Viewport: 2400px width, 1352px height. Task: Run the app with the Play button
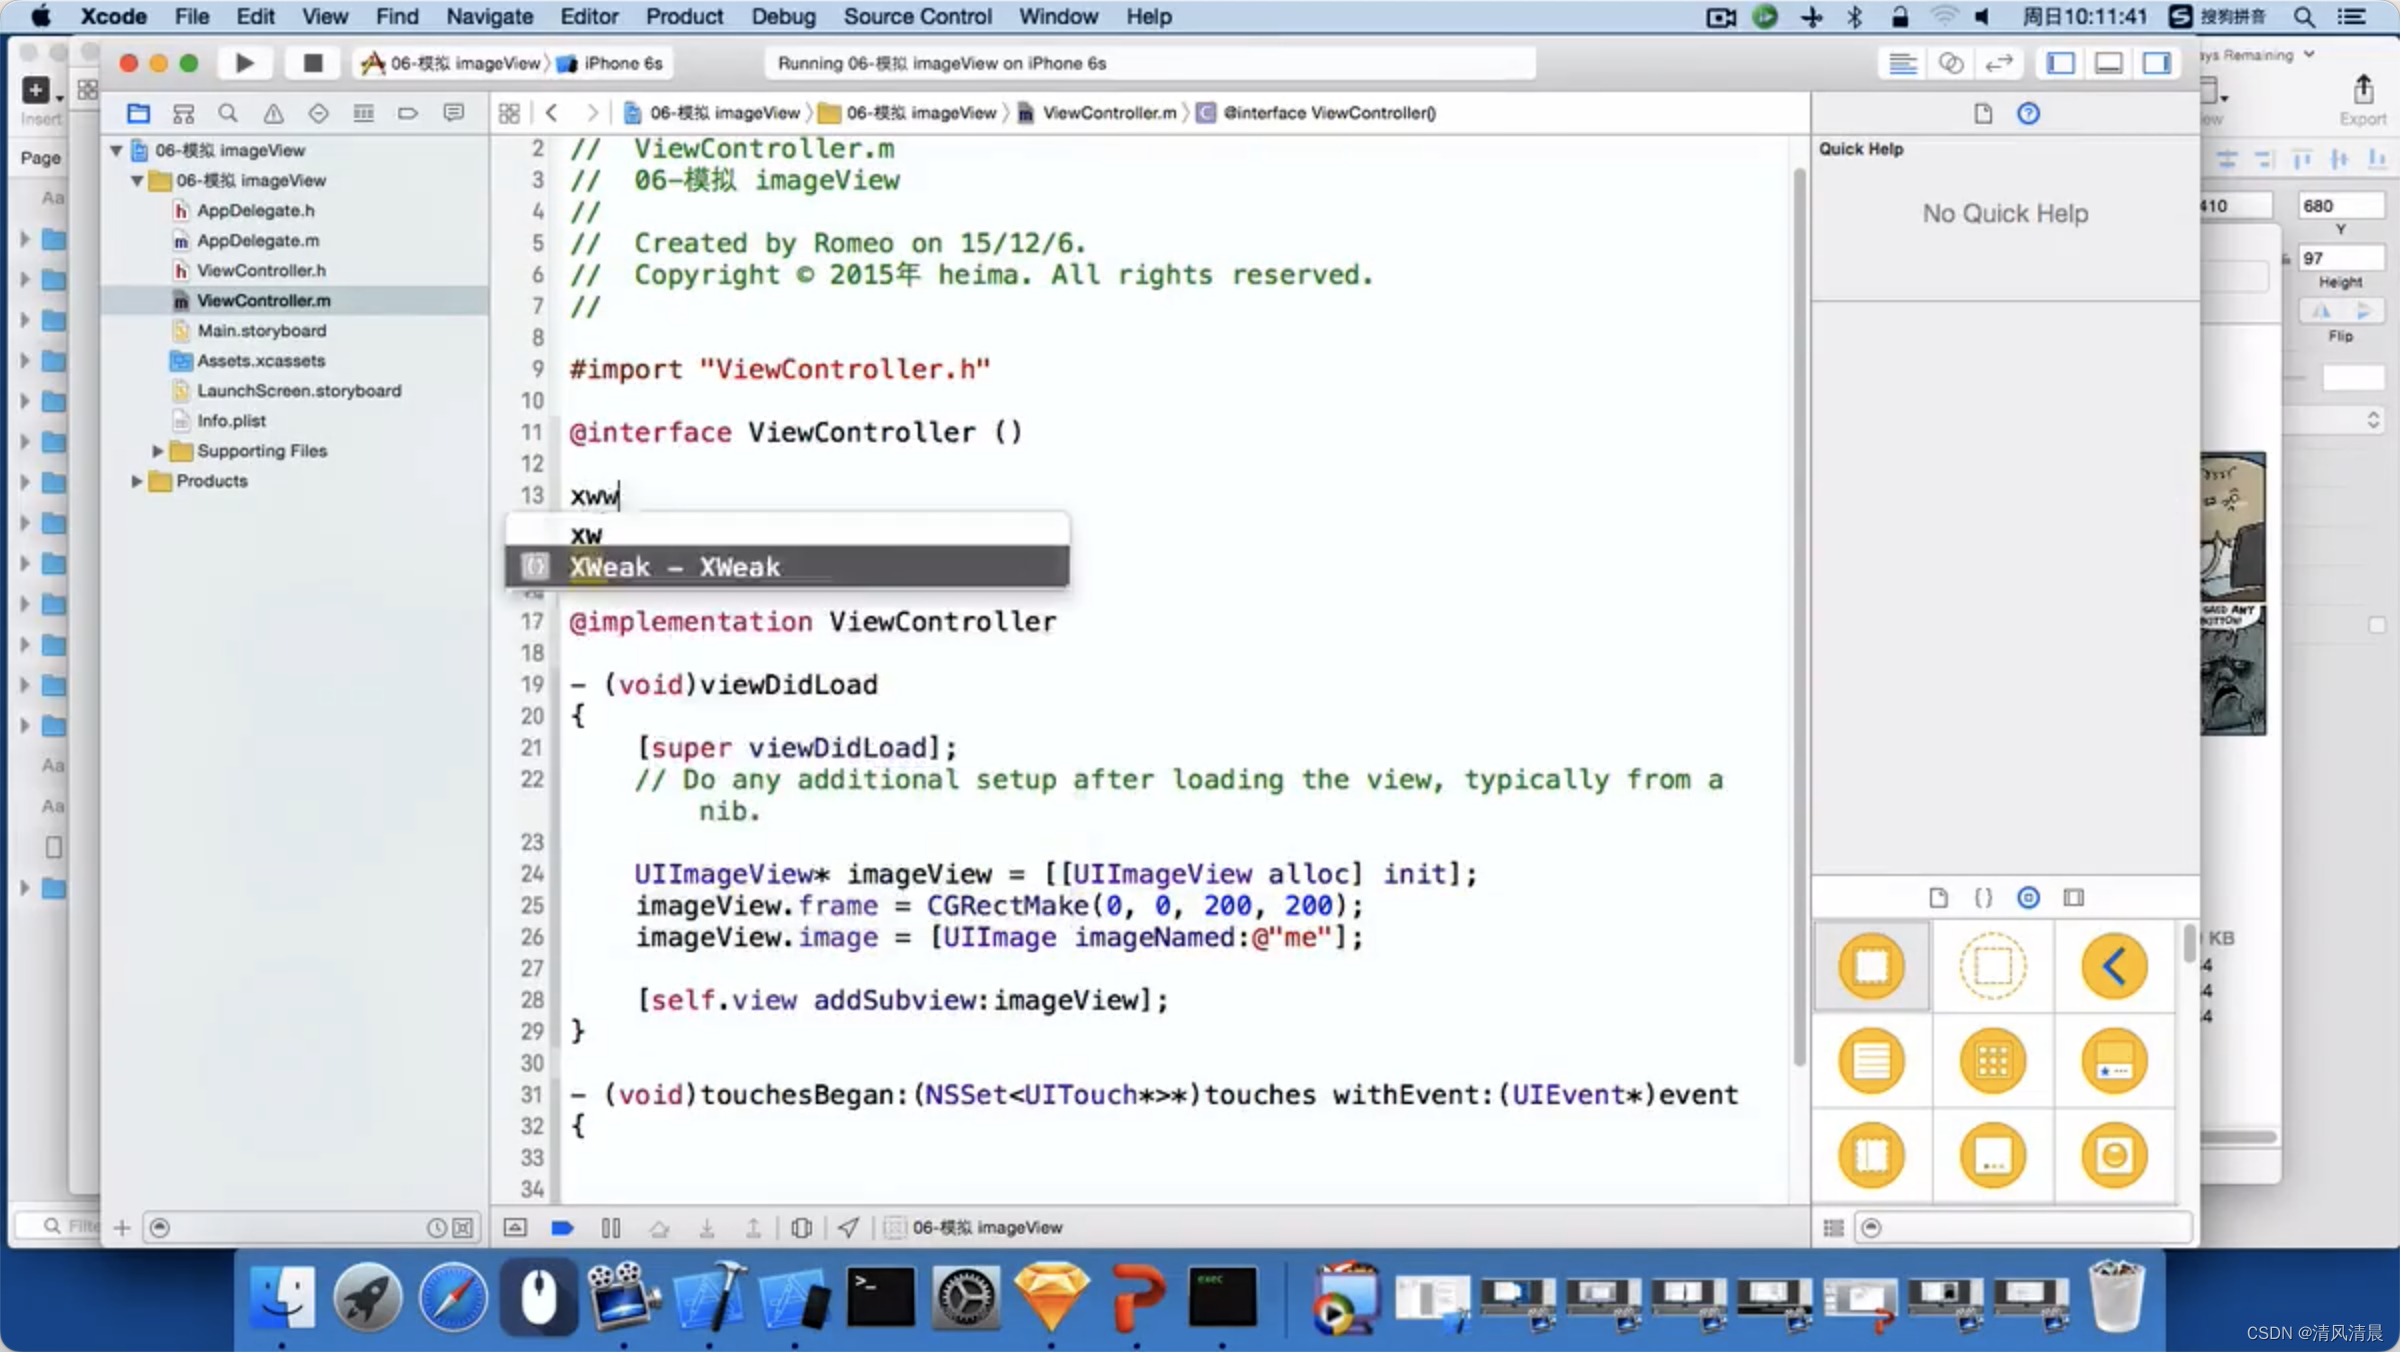tap(244, 63)
